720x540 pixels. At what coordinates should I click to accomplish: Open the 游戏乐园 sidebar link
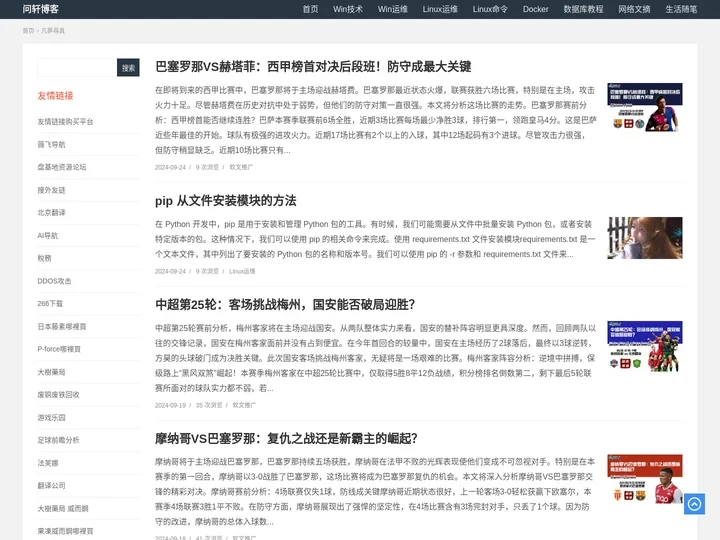point(51,417)
